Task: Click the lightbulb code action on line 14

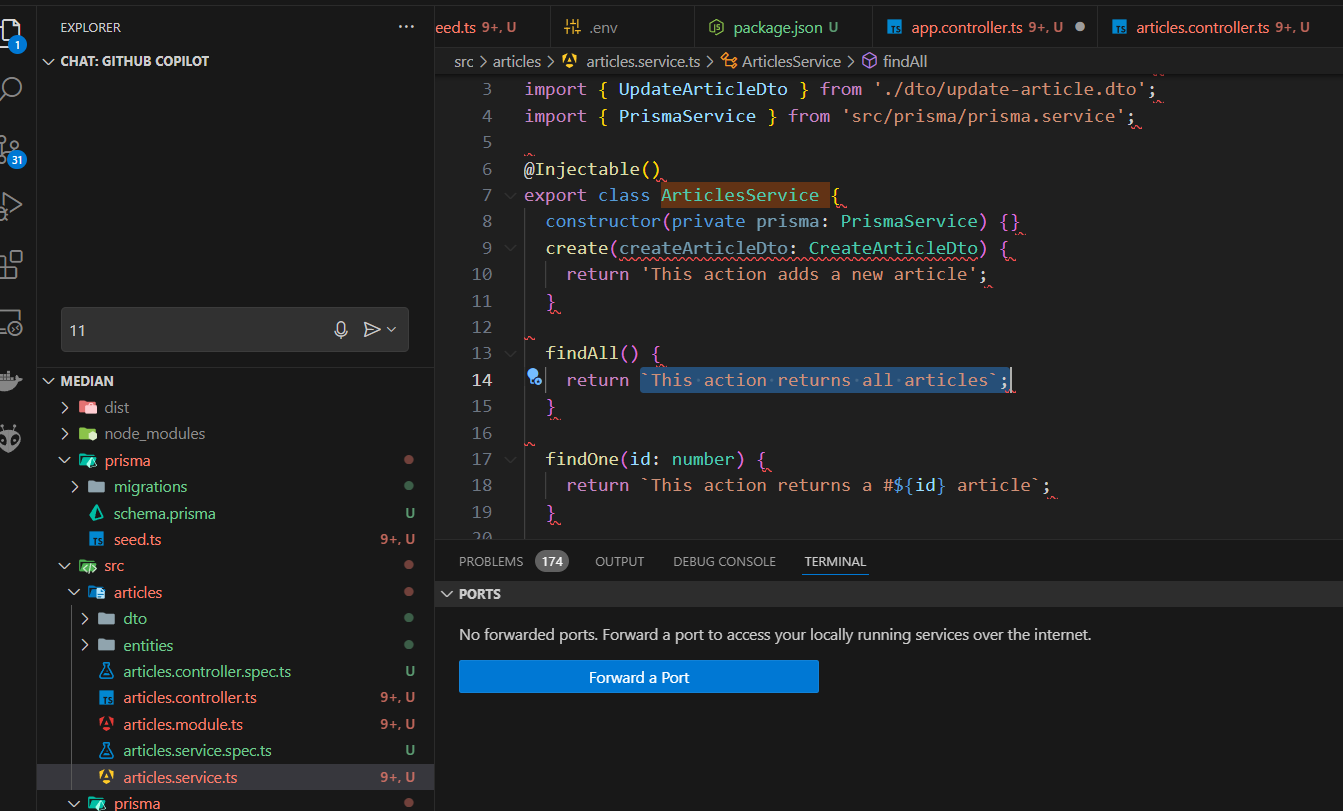Action: click(x=534, y=377)
